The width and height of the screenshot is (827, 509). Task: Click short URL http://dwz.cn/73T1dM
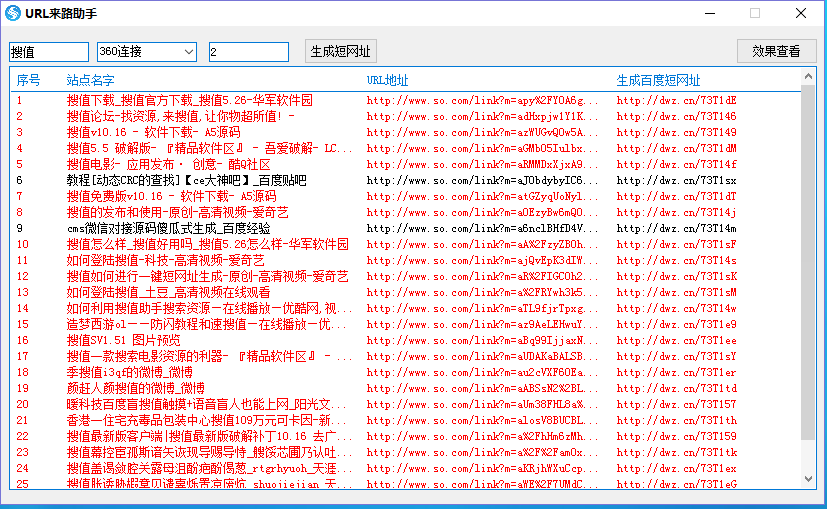click(676, 148)
